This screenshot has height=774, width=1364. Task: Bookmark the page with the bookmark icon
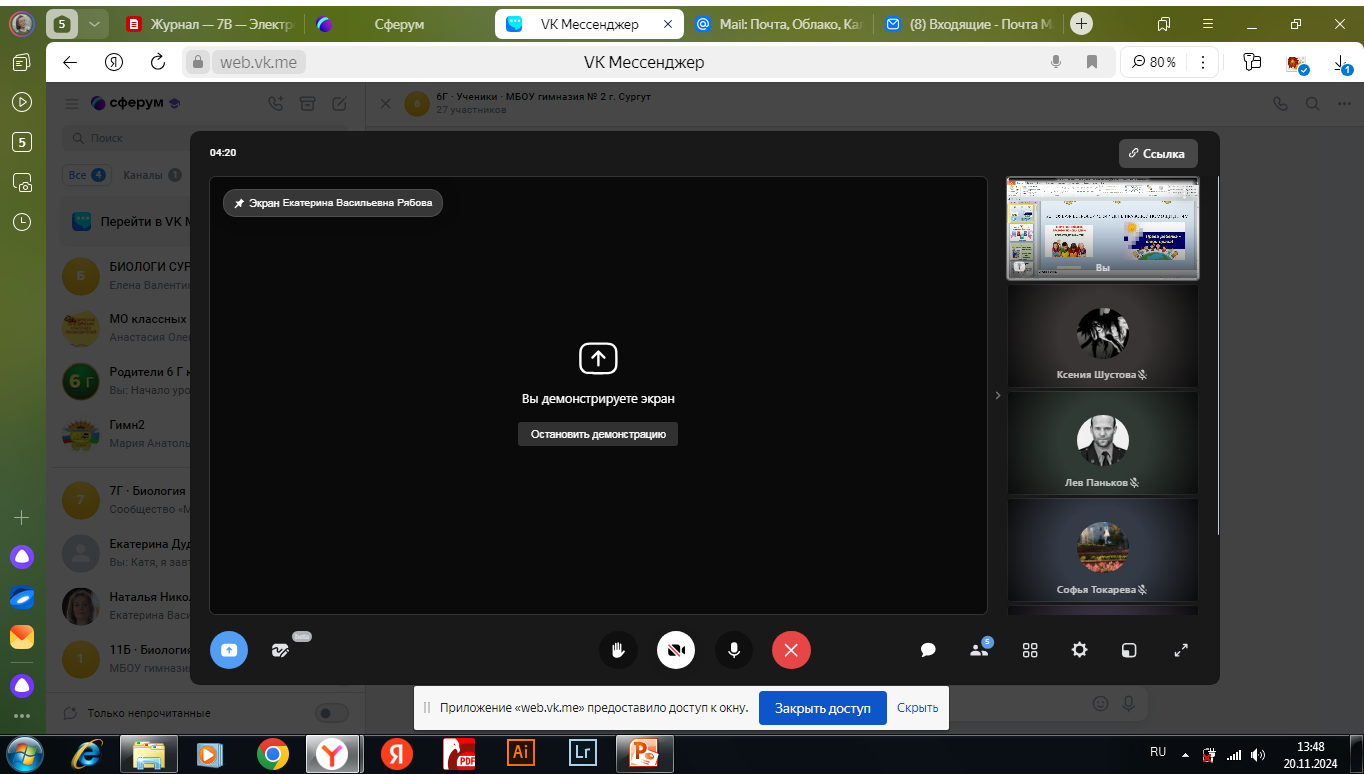1092,62
